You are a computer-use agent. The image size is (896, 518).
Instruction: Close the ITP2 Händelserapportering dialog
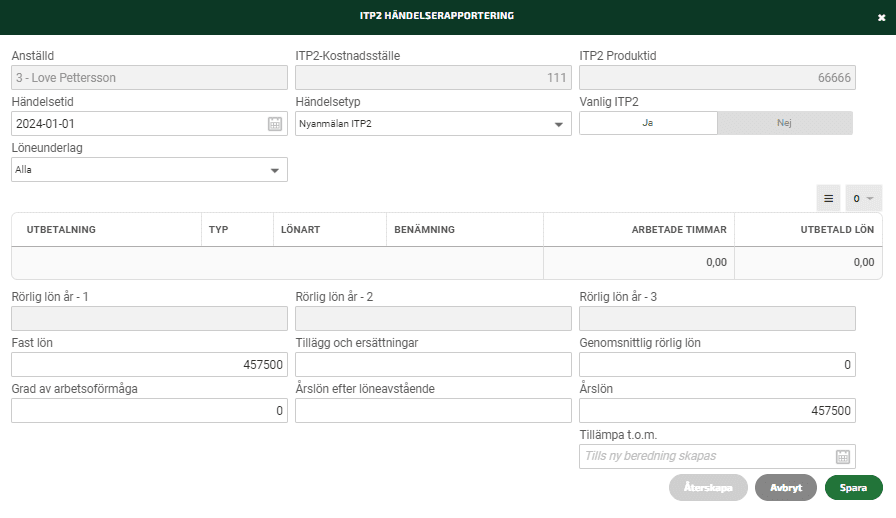click(881, 18)
